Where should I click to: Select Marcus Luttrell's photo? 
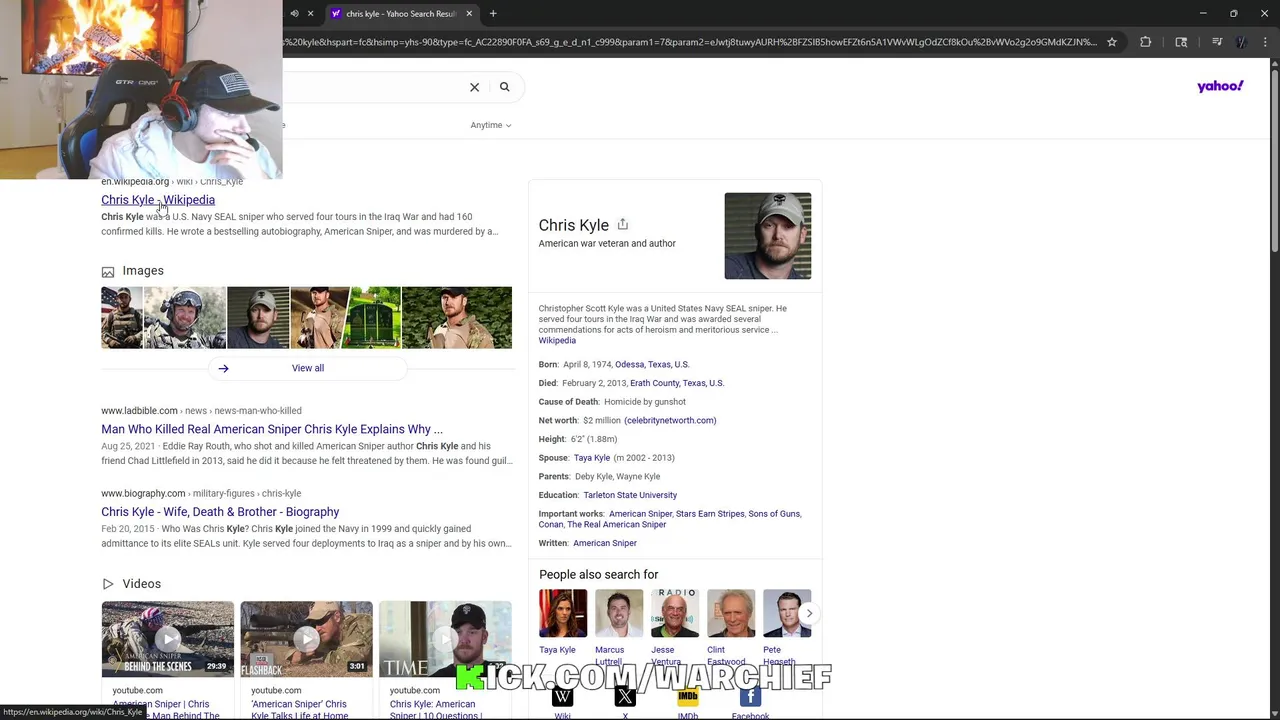coord(619,613)
